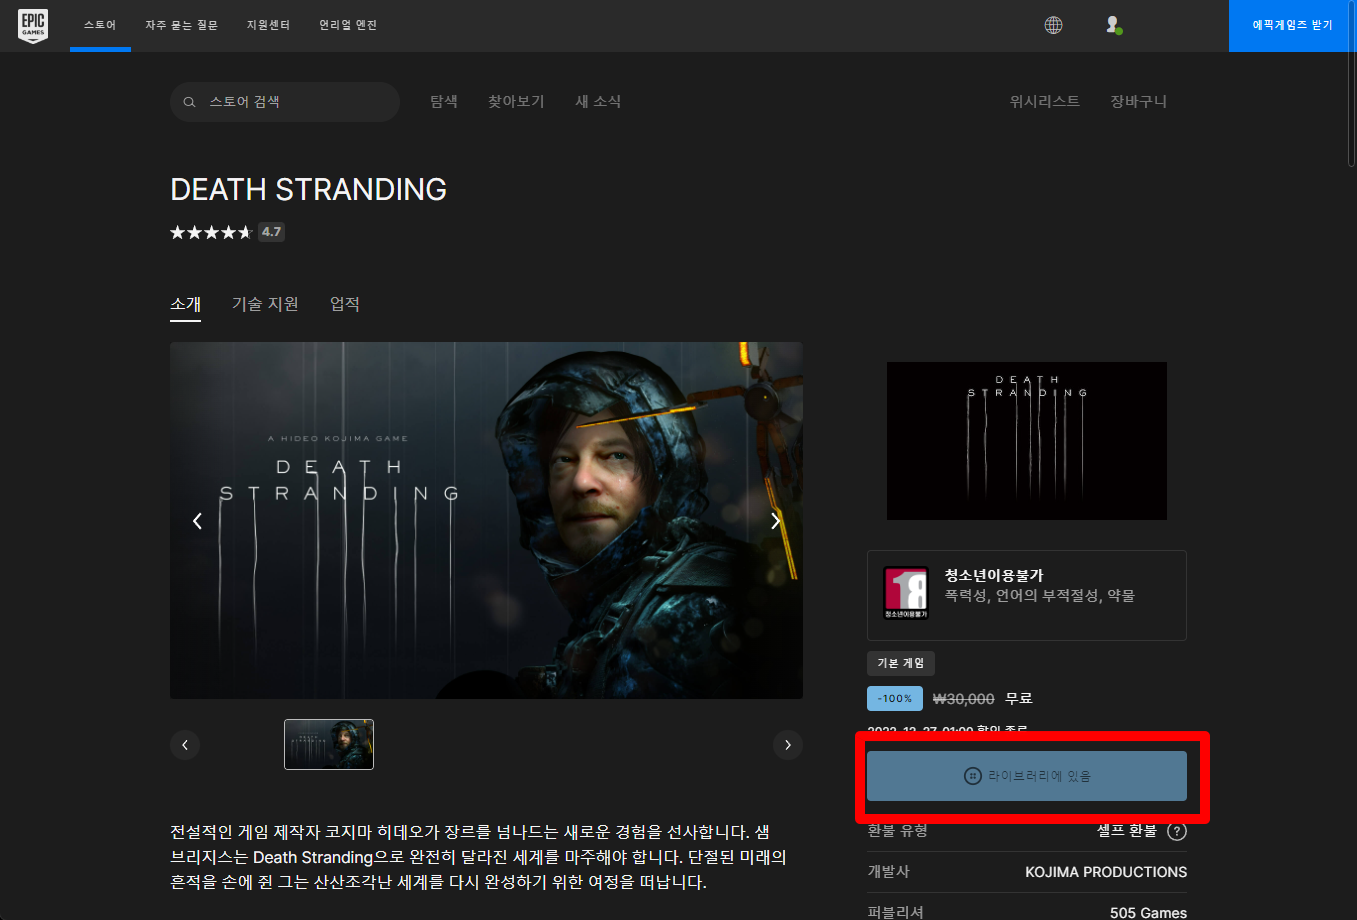Select the 소개 tab
Image resolution: width=1357 pixels, height=920 pixels.
point(186,304)
